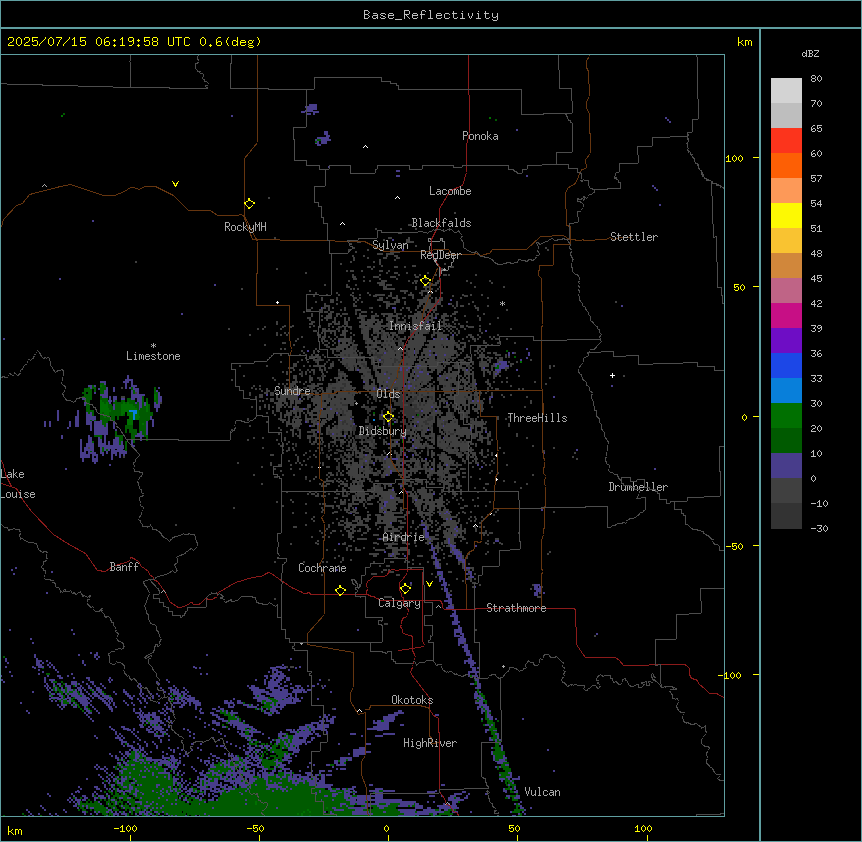Click the Innisfail city label
Viewport: 862px width, 842px height.
tap(415, 326)
